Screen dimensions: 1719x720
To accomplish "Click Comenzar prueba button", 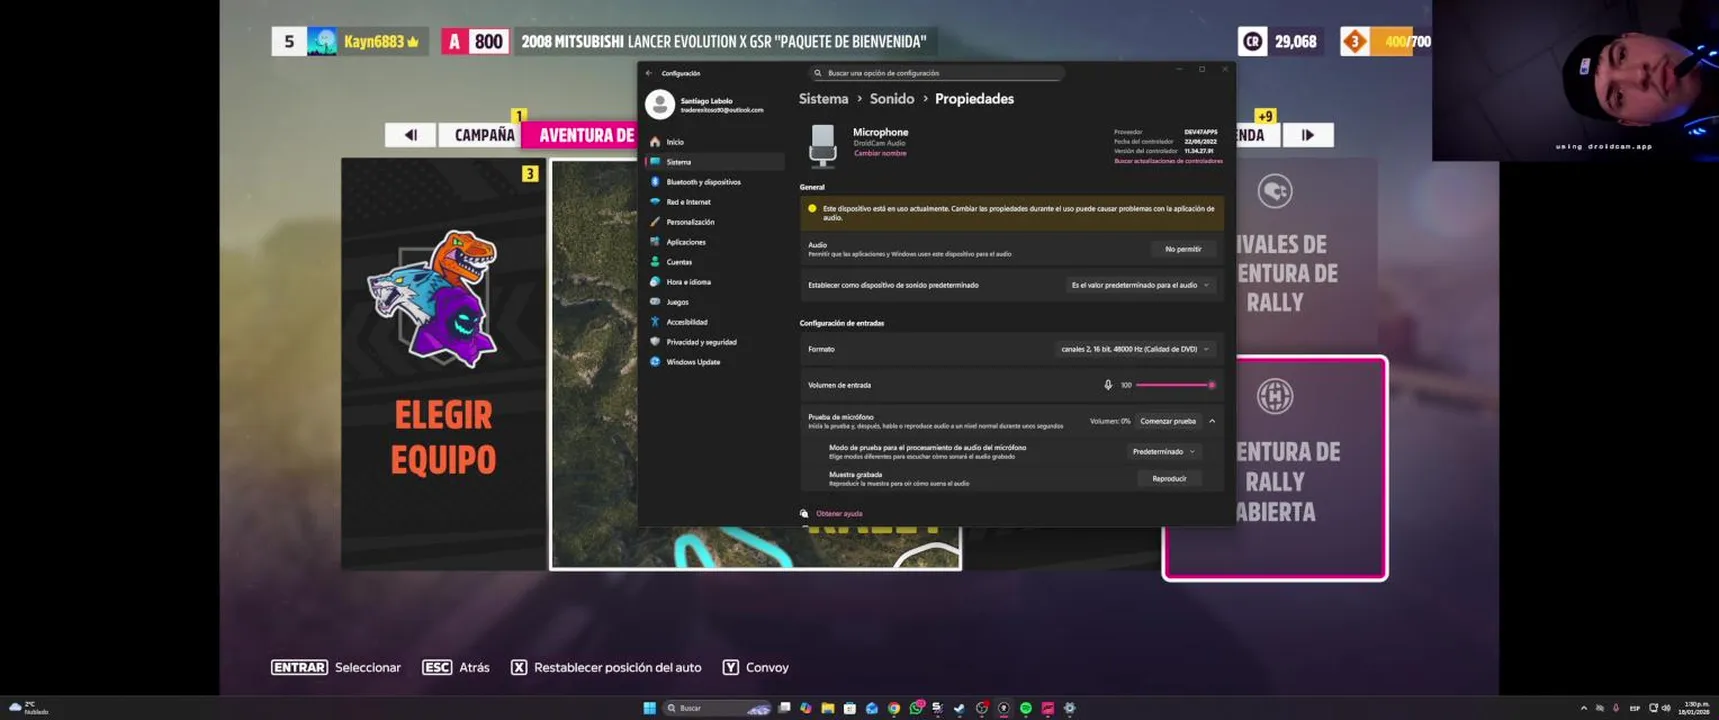I will (x=1167, y=421).
